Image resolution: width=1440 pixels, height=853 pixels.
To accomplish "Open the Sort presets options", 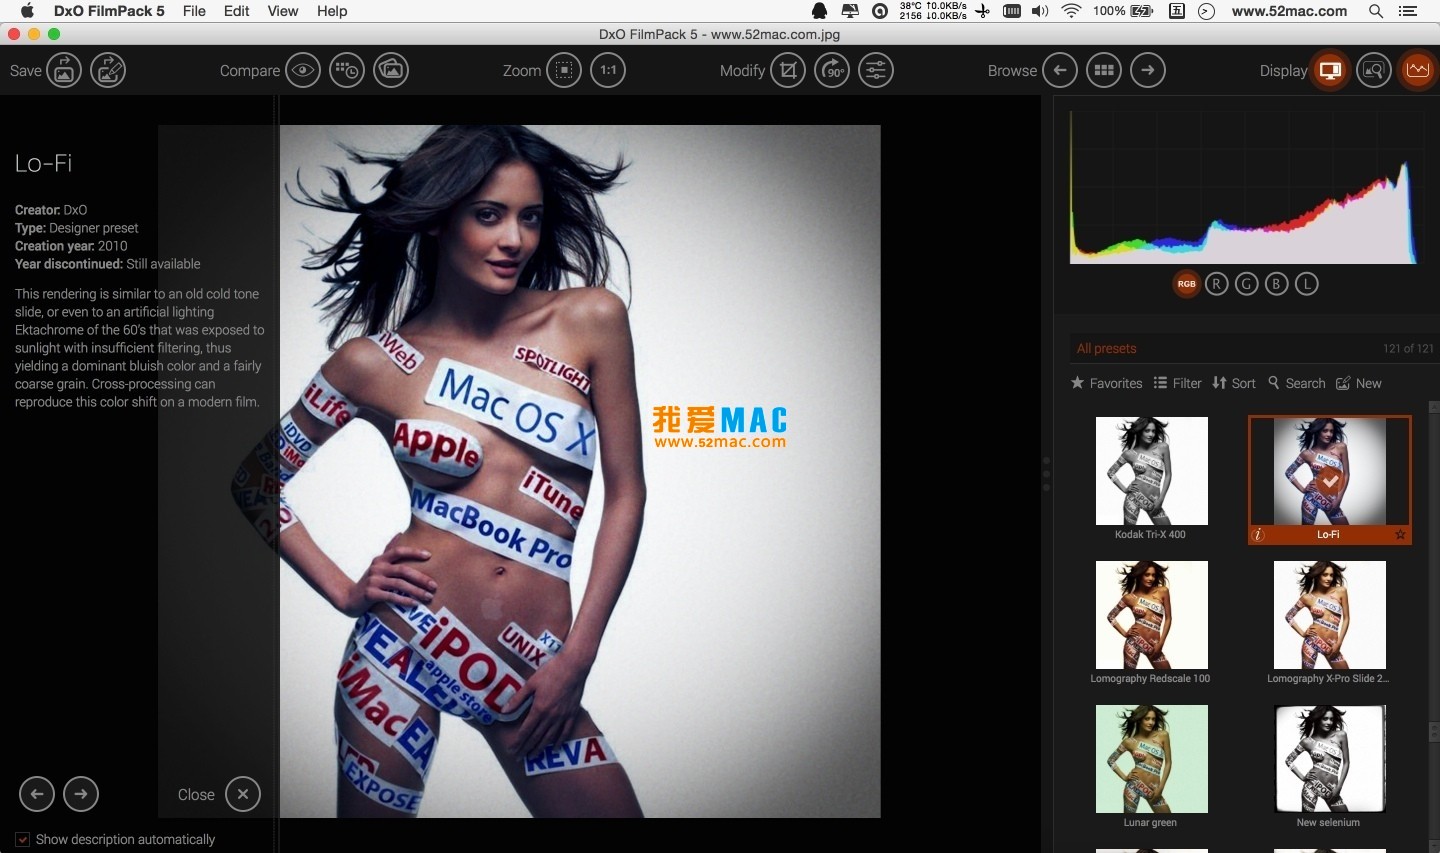I will (x=1234, y=383).
